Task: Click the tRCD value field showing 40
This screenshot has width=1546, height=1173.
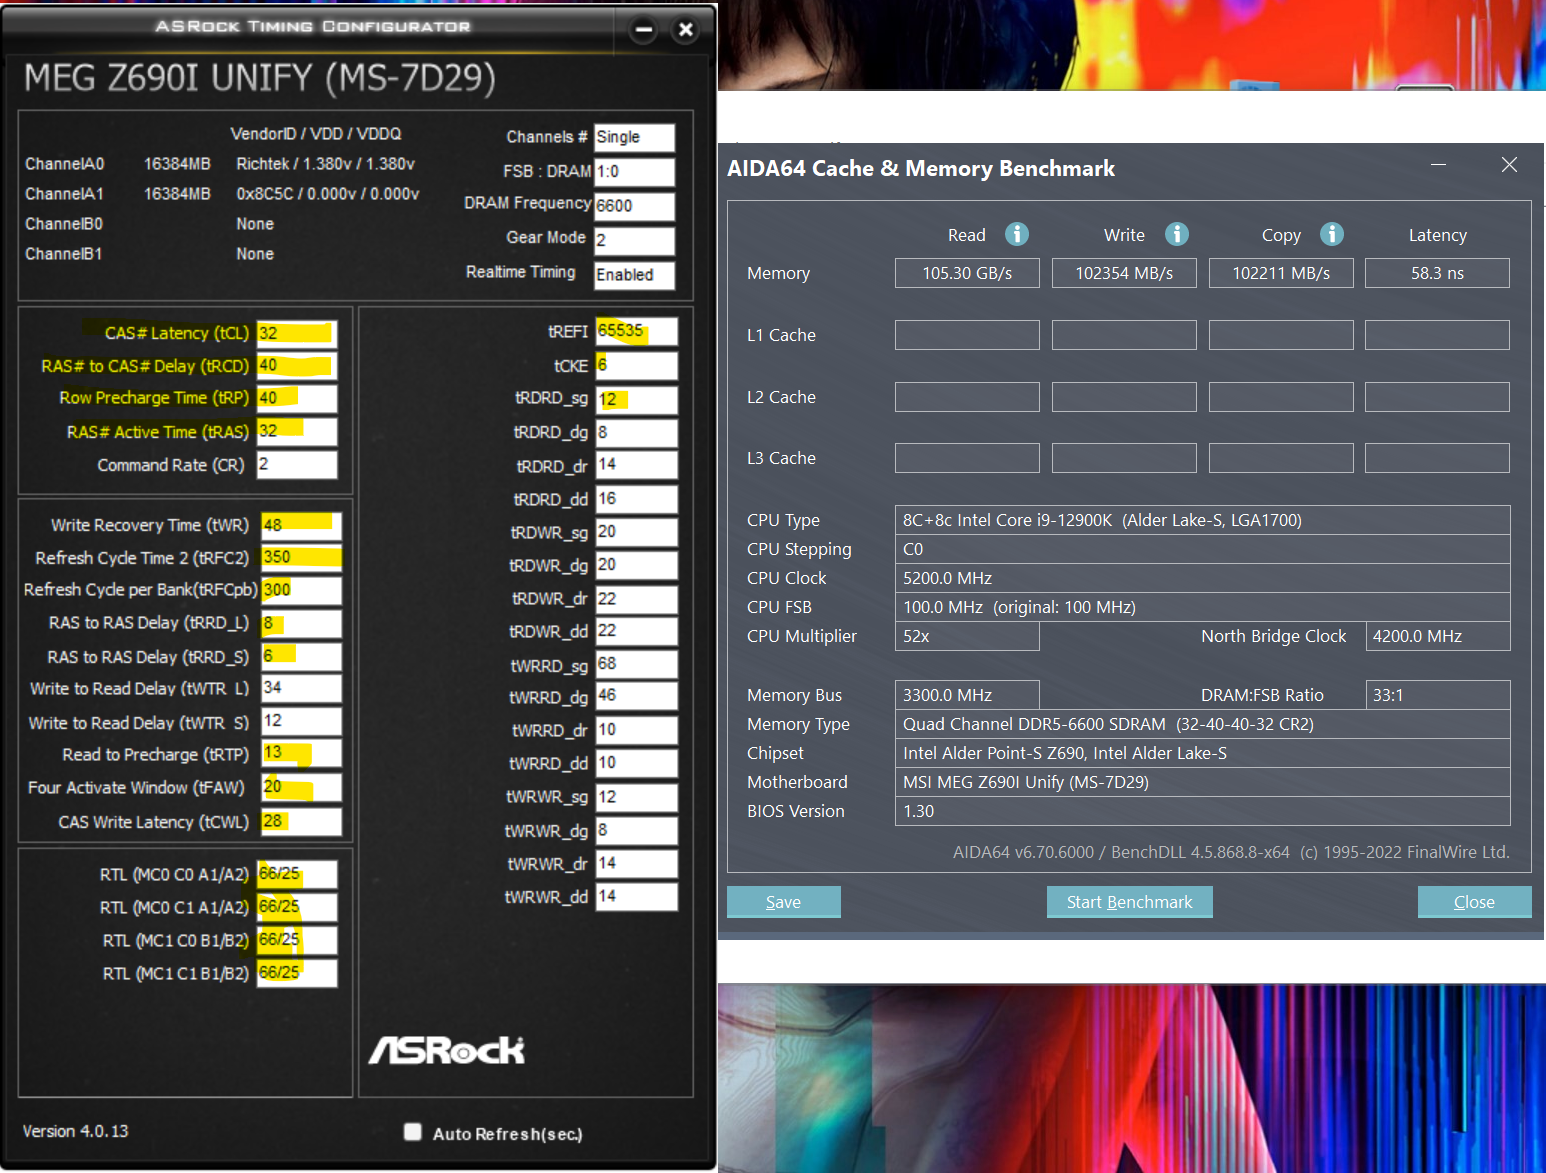Action: coord(297,366)
